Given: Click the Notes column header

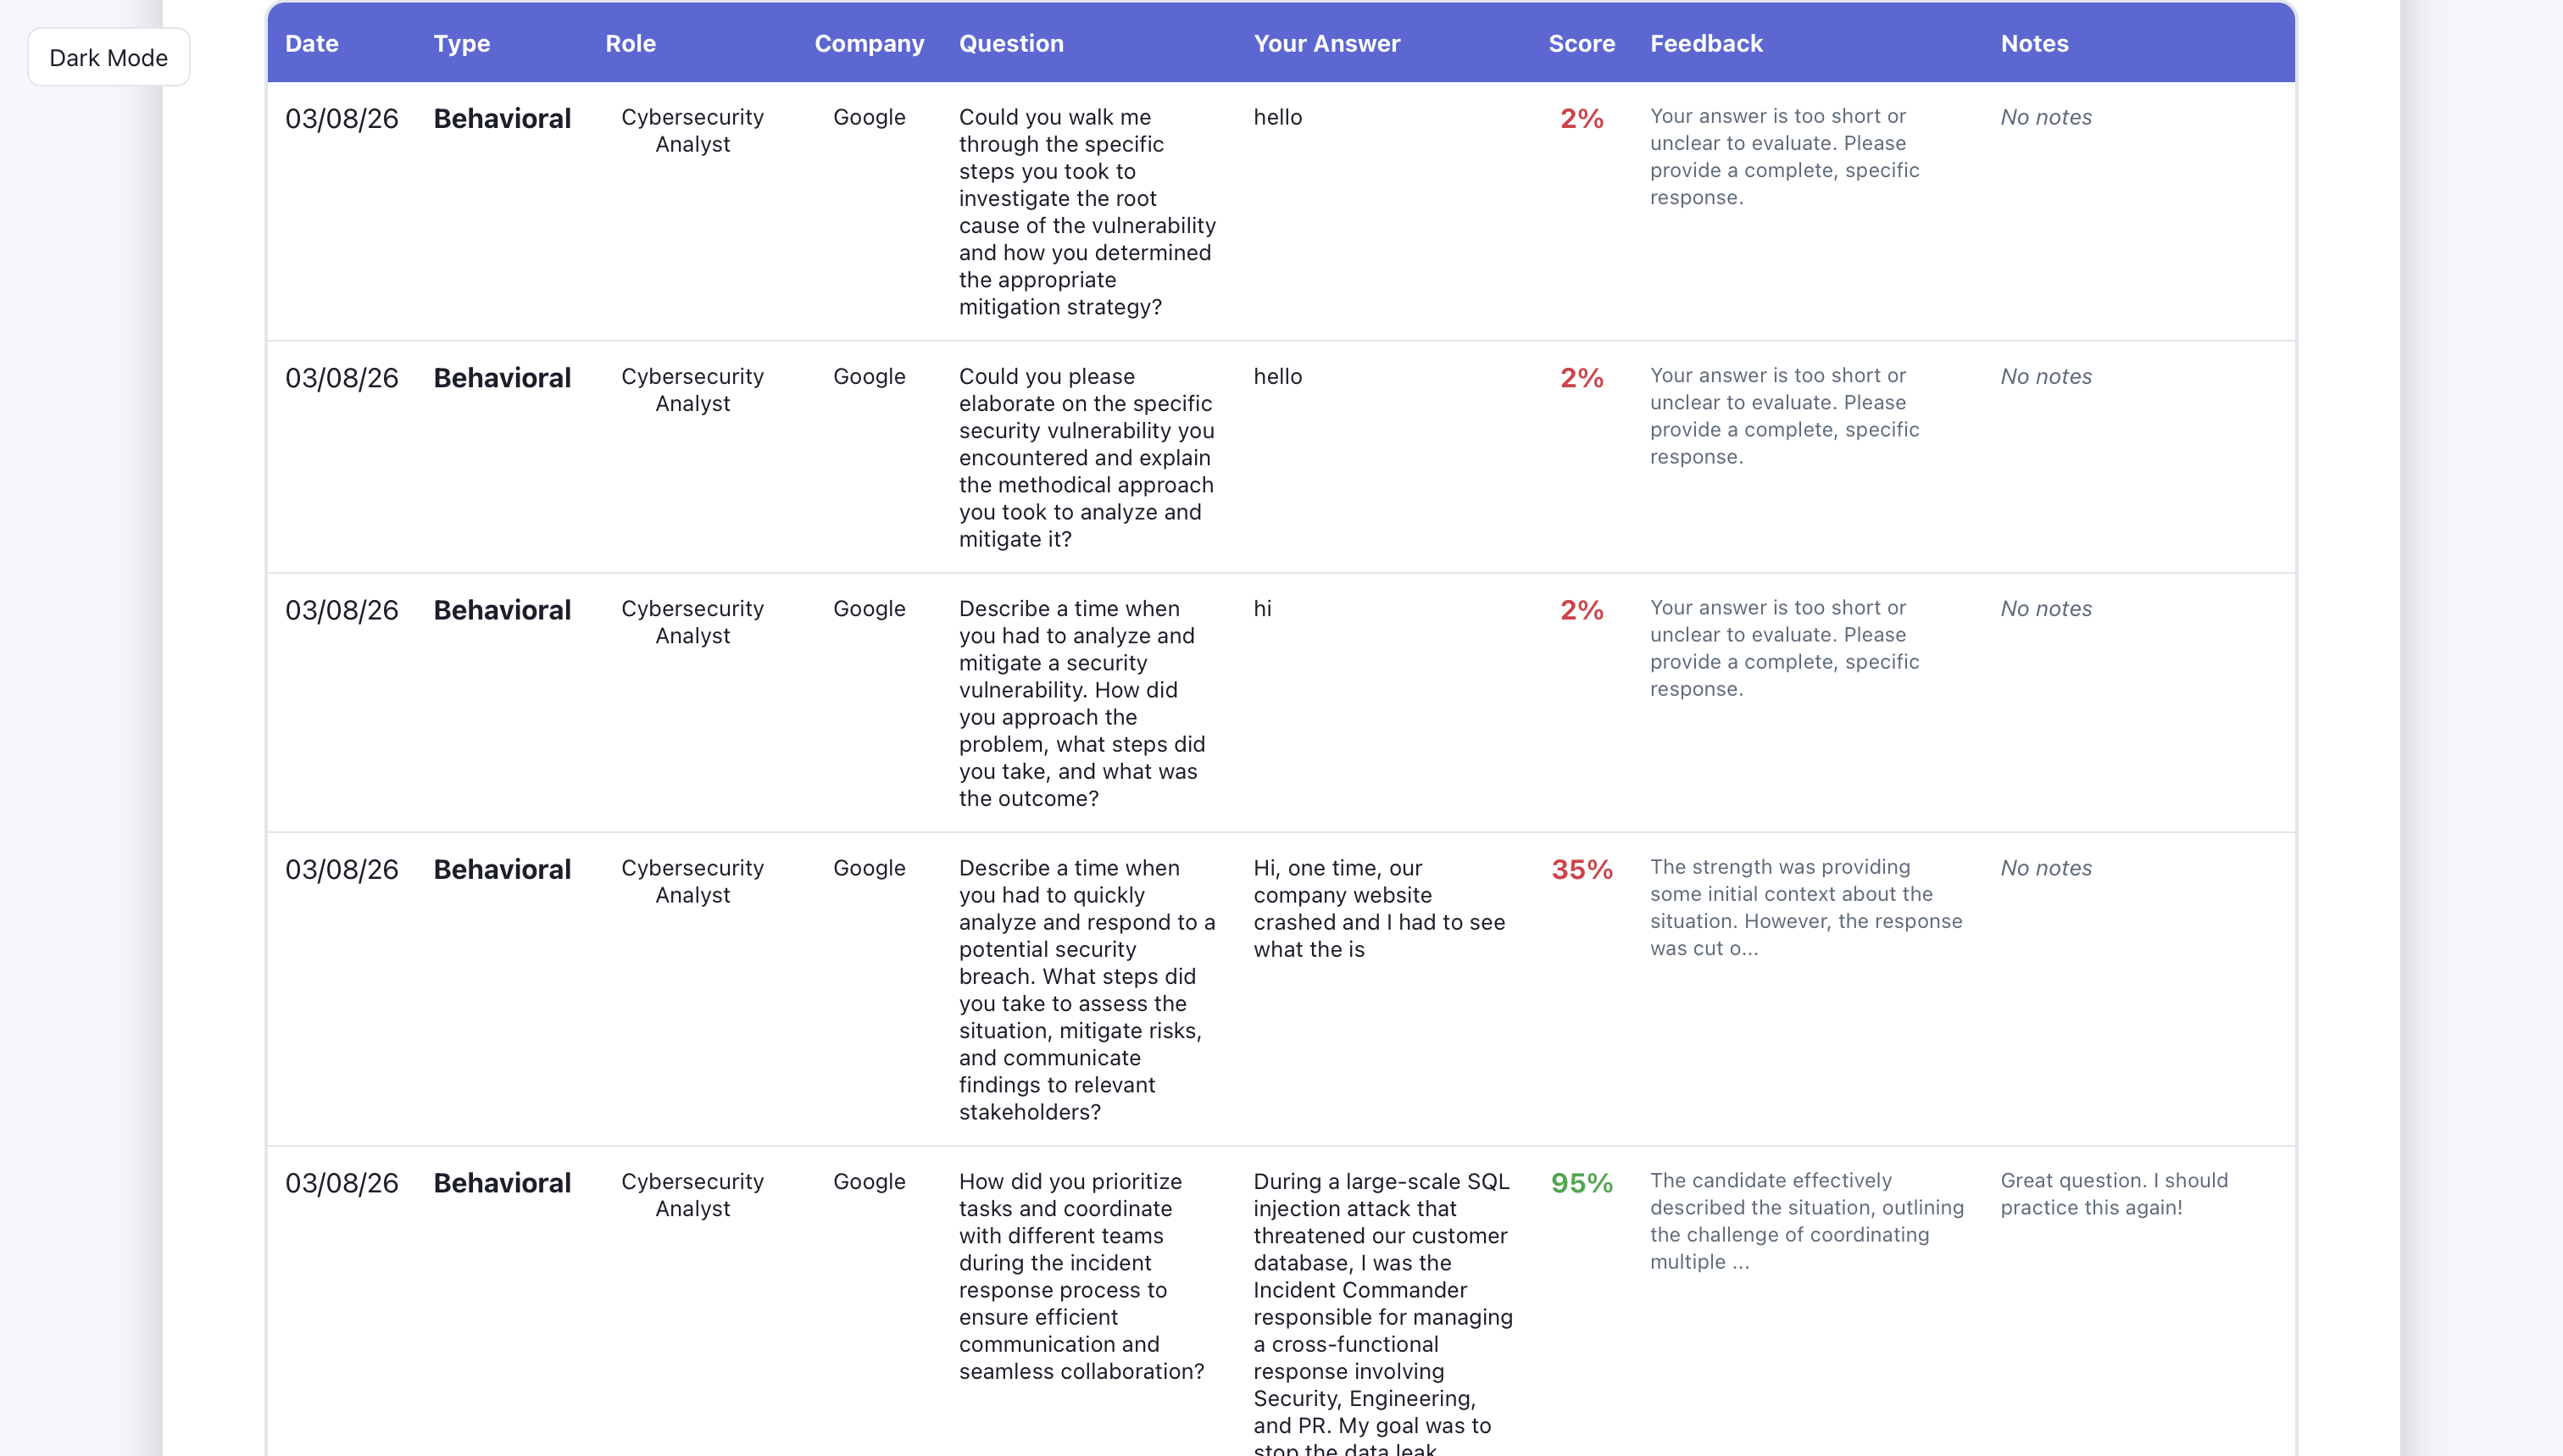Looking at the screenshot, I should [x=2034, y=43].
